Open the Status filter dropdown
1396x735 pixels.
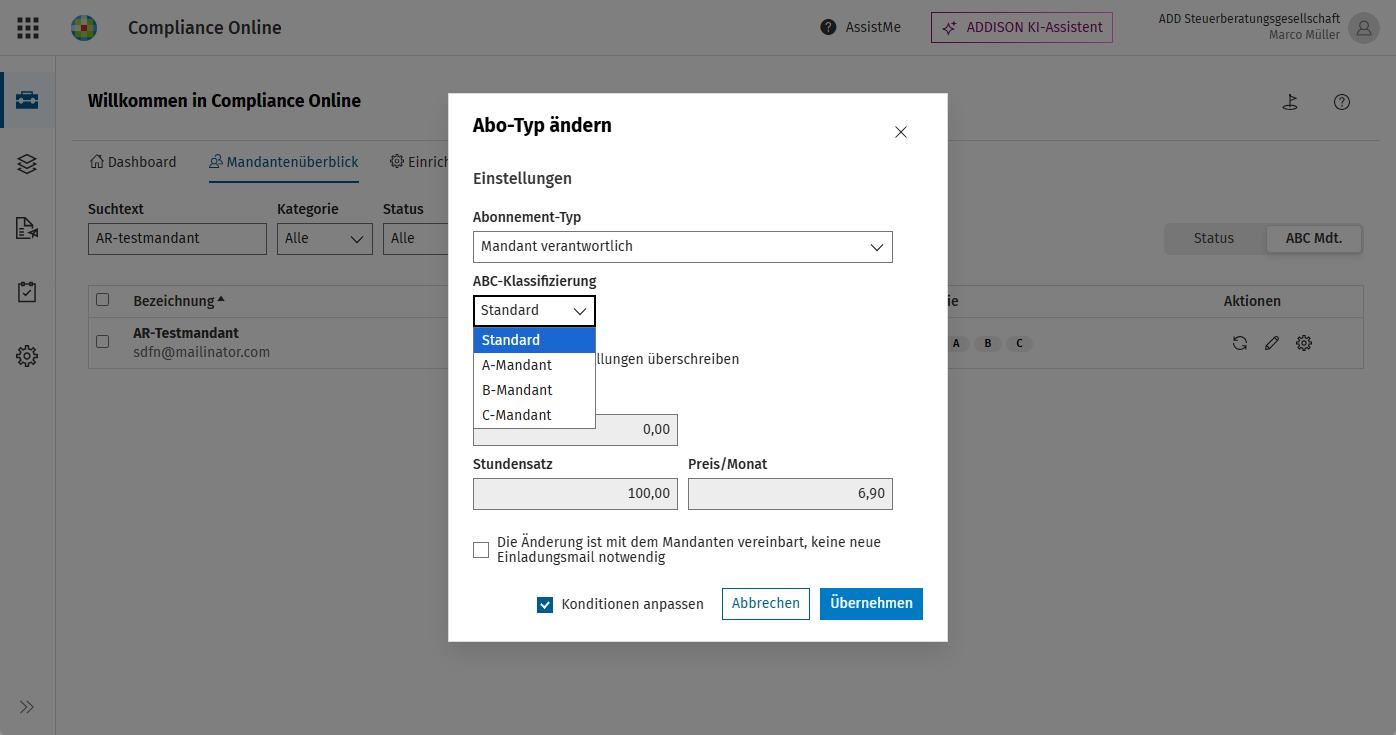tap(415, 238)
